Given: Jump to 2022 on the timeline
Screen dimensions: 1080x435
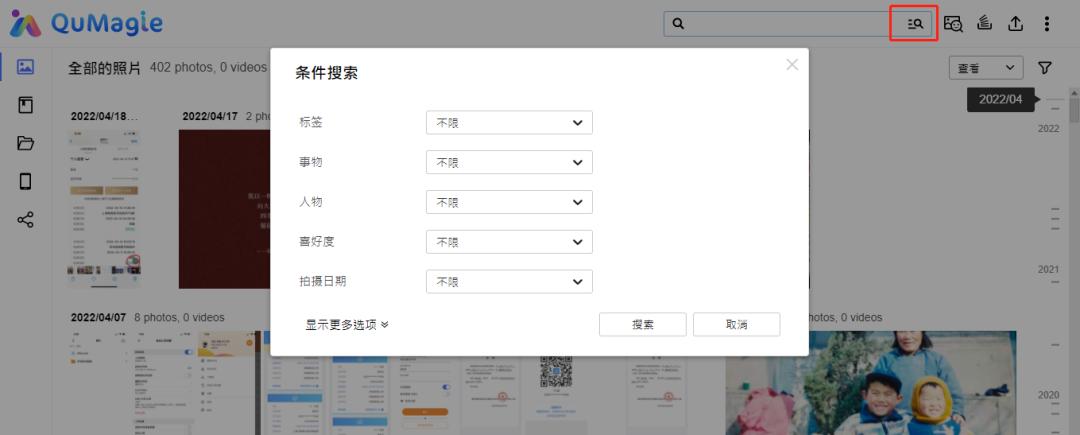Looking at the screenshot, I should pos(1048,129).
